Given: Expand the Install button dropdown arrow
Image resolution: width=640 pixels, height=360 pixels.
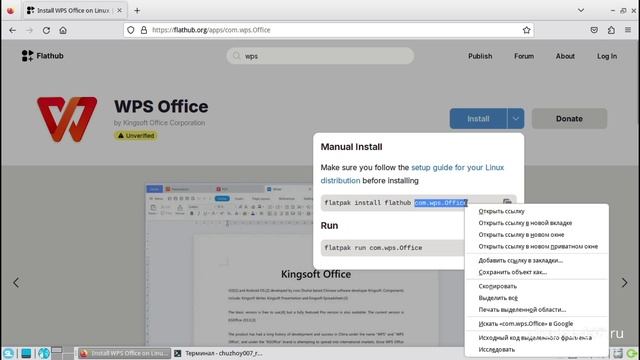Looking at the screenshot, I should [x=516, y=119].
